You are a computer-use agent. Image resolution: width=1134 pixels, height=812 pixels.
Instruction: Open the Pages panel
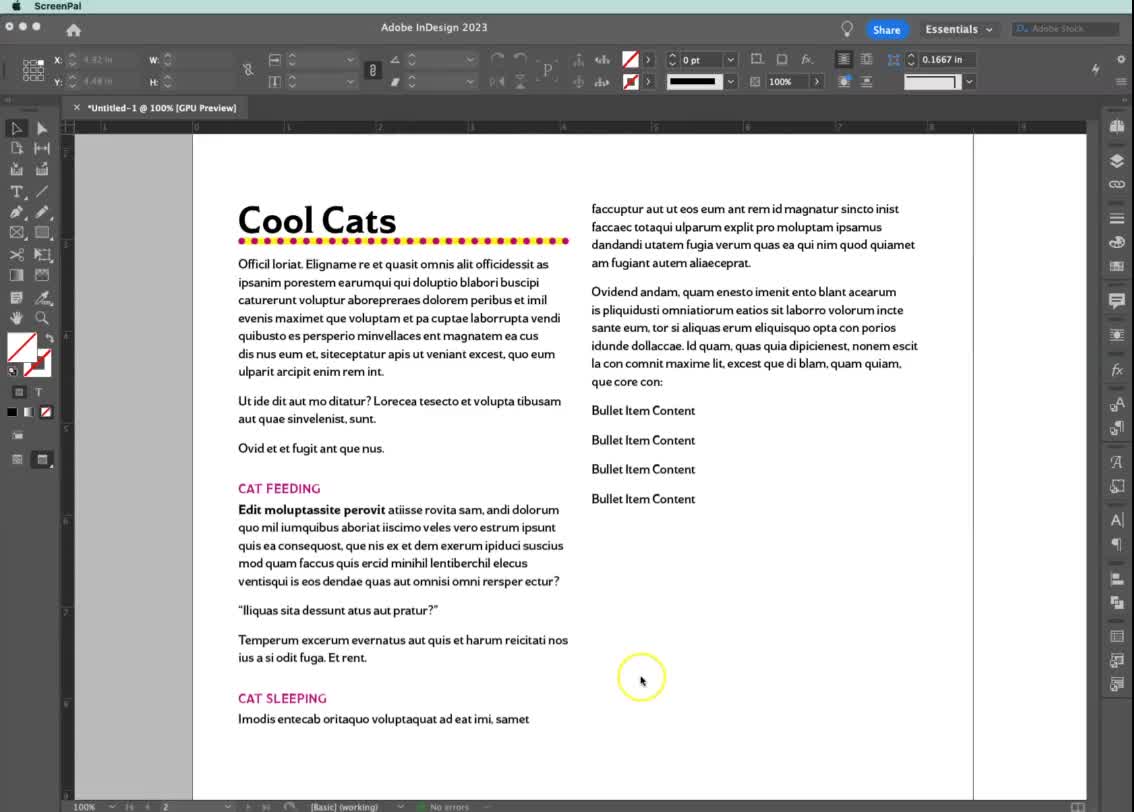tap(1117, 127)
